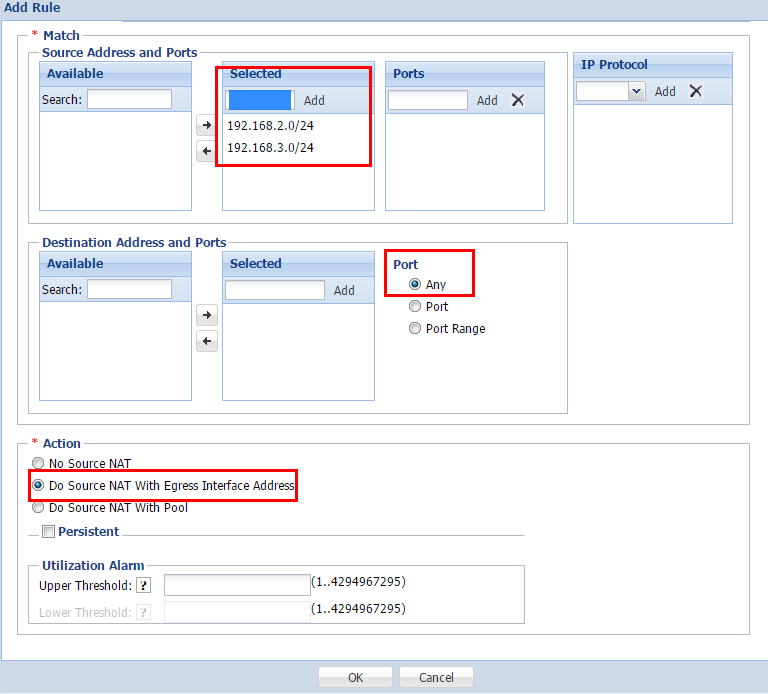Move source address left to Available
The height and width of the screenshot is (694, 768).
coord(207,151)
